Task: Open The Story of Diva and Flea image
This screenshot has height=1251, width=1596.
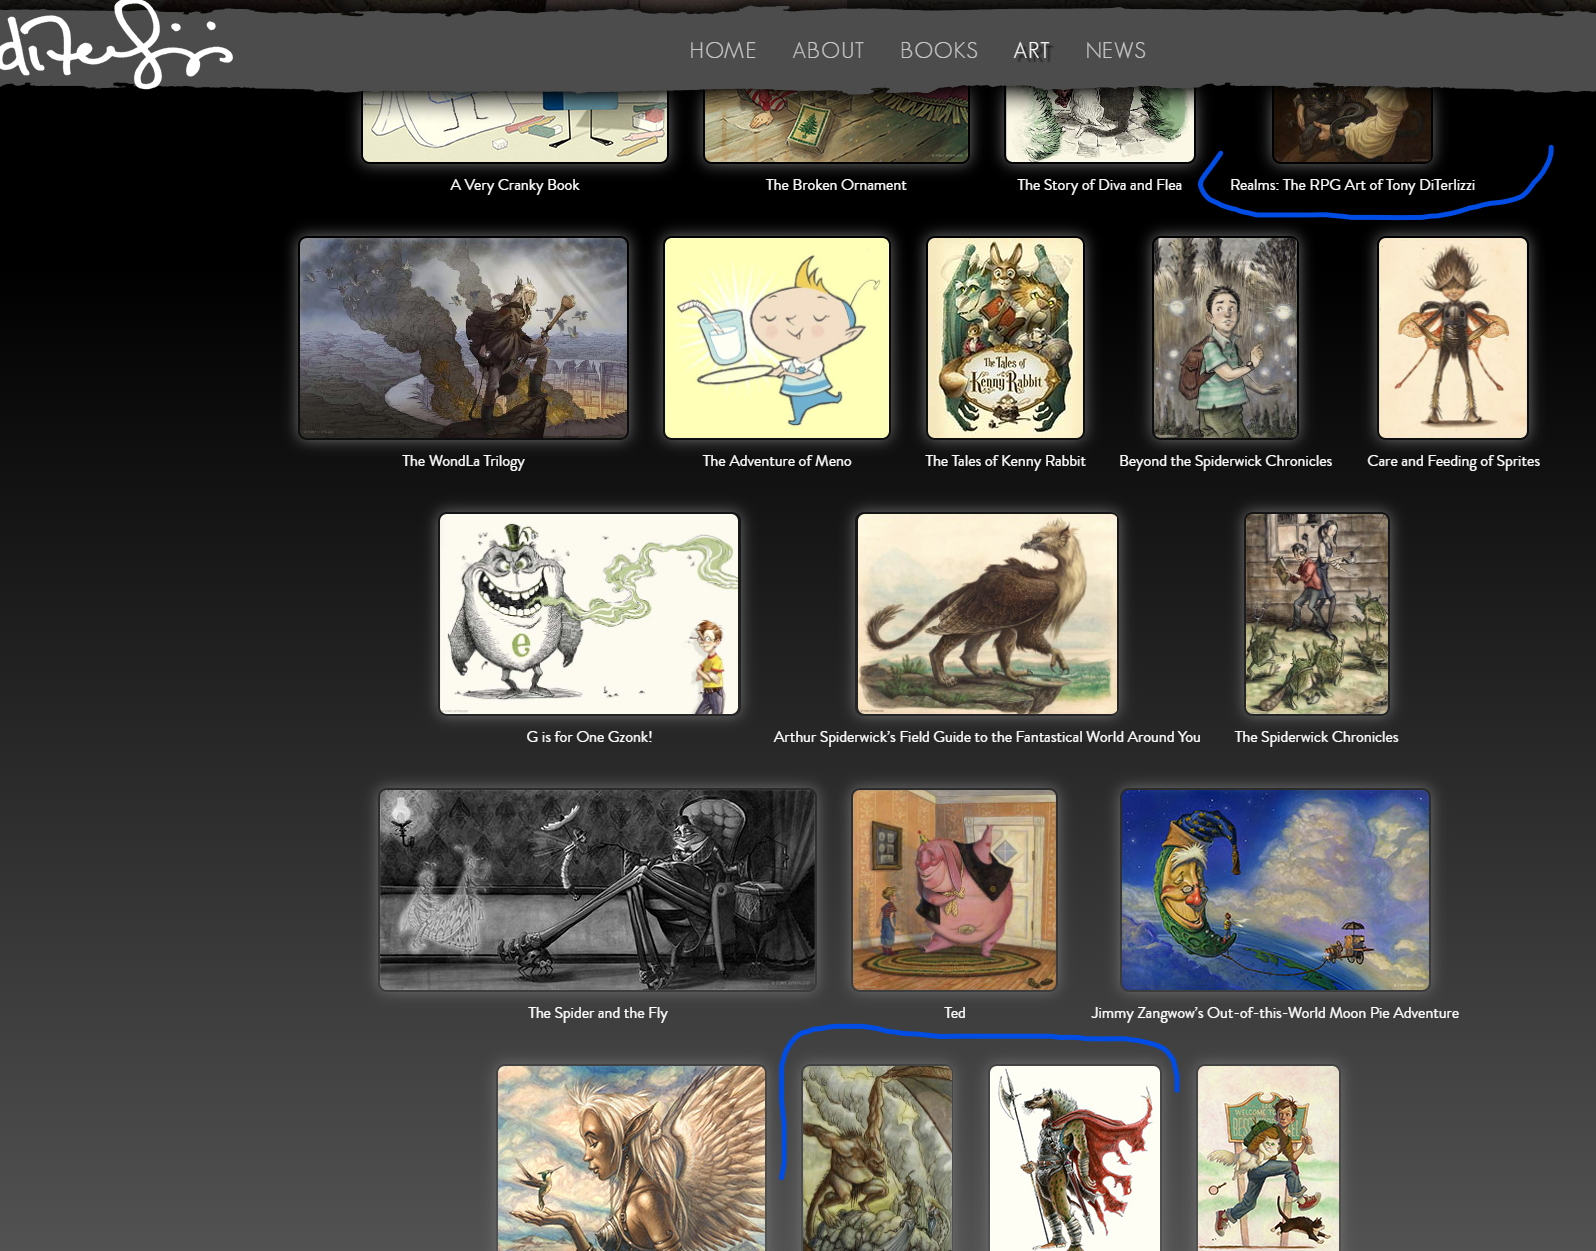Action: click(x=1100, y=125)
